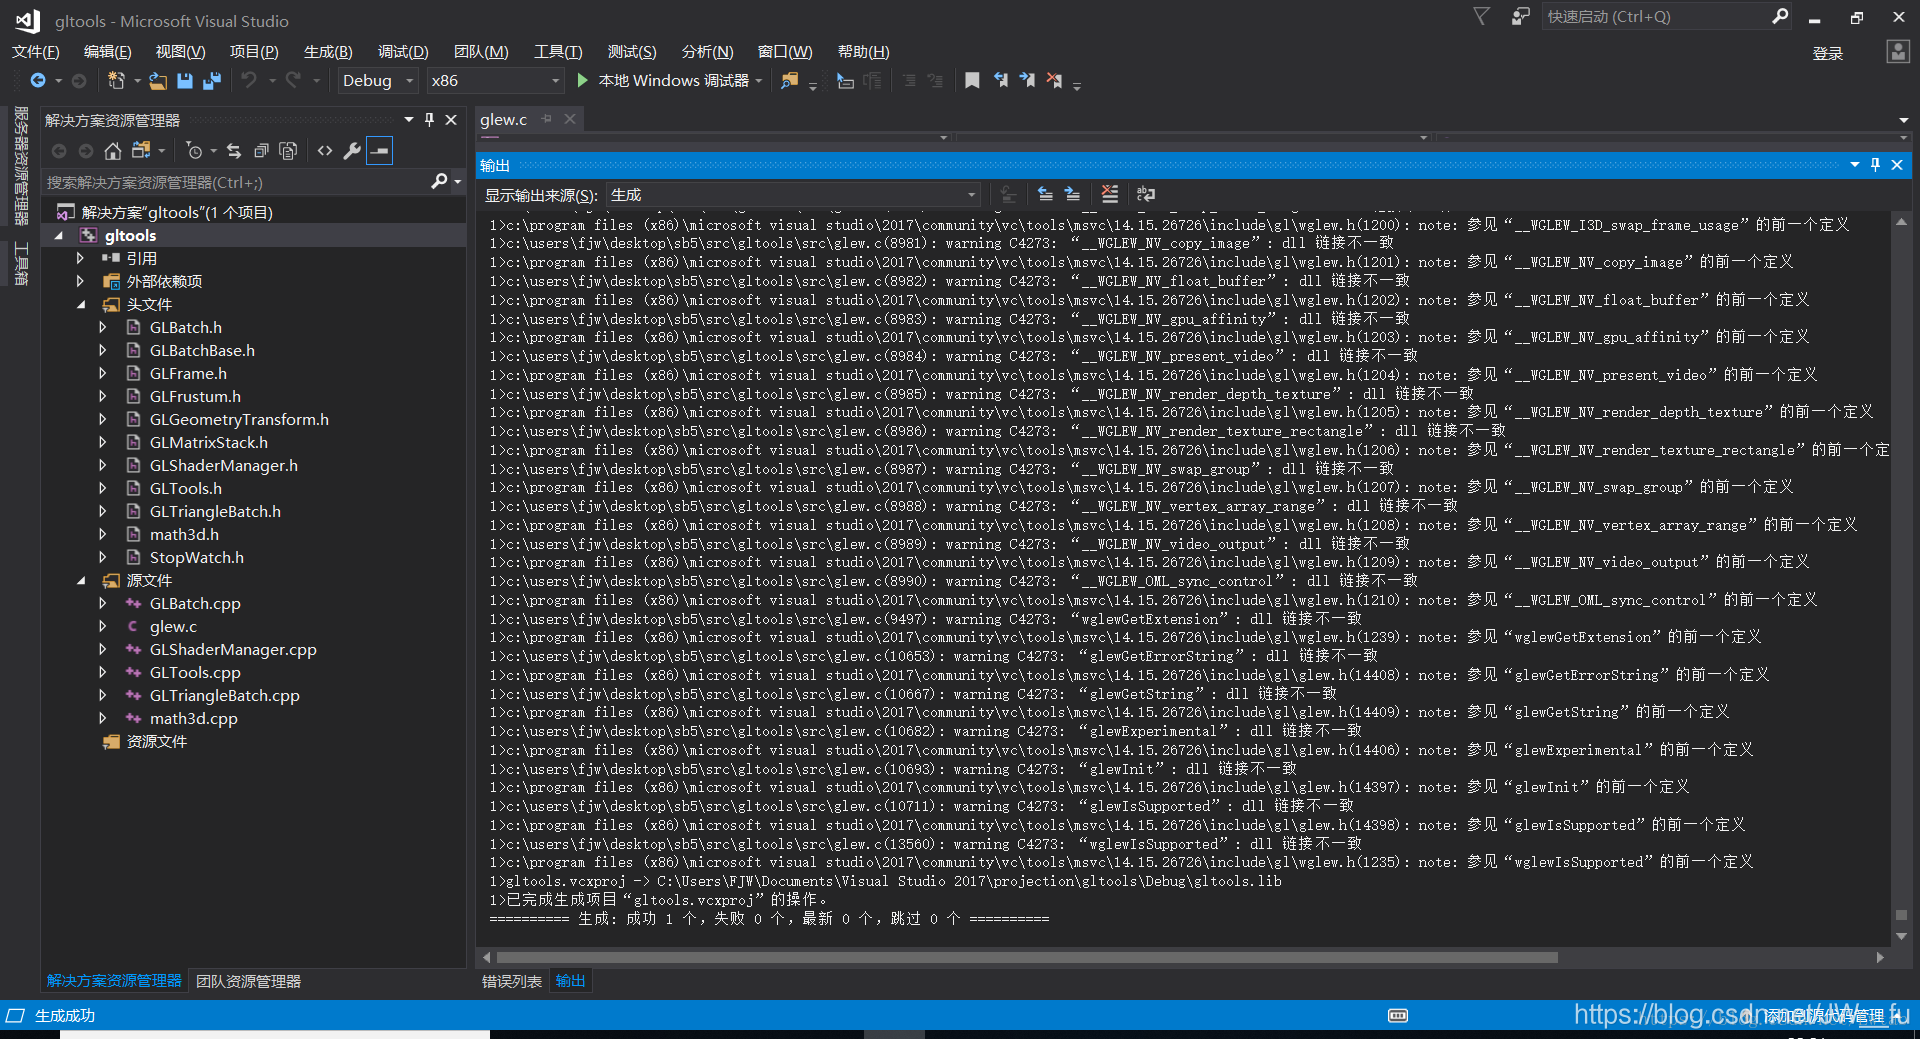Open the debugger target arrow beside 本地 Windows 调试器

click(759, 81)
